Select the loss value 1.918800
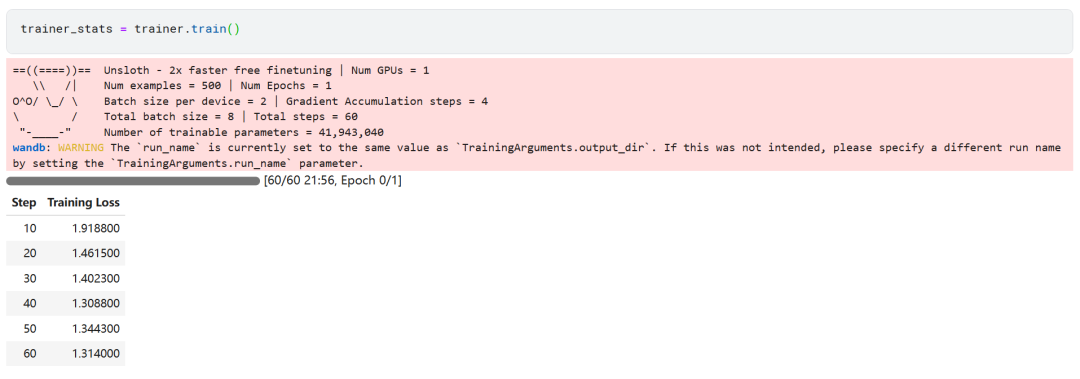Image resolution: width=1080 pixels, height=379 pixels. click(x=96, y=228)
